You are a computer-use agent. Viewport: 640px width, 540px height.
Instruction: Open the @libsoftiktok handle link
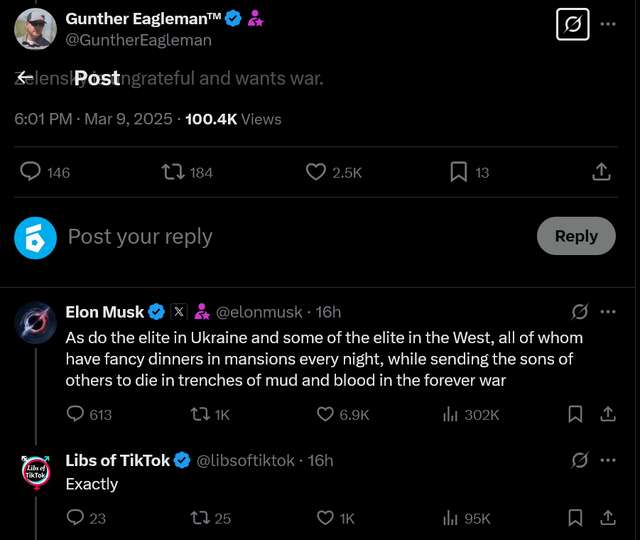(x=245, y=460)
